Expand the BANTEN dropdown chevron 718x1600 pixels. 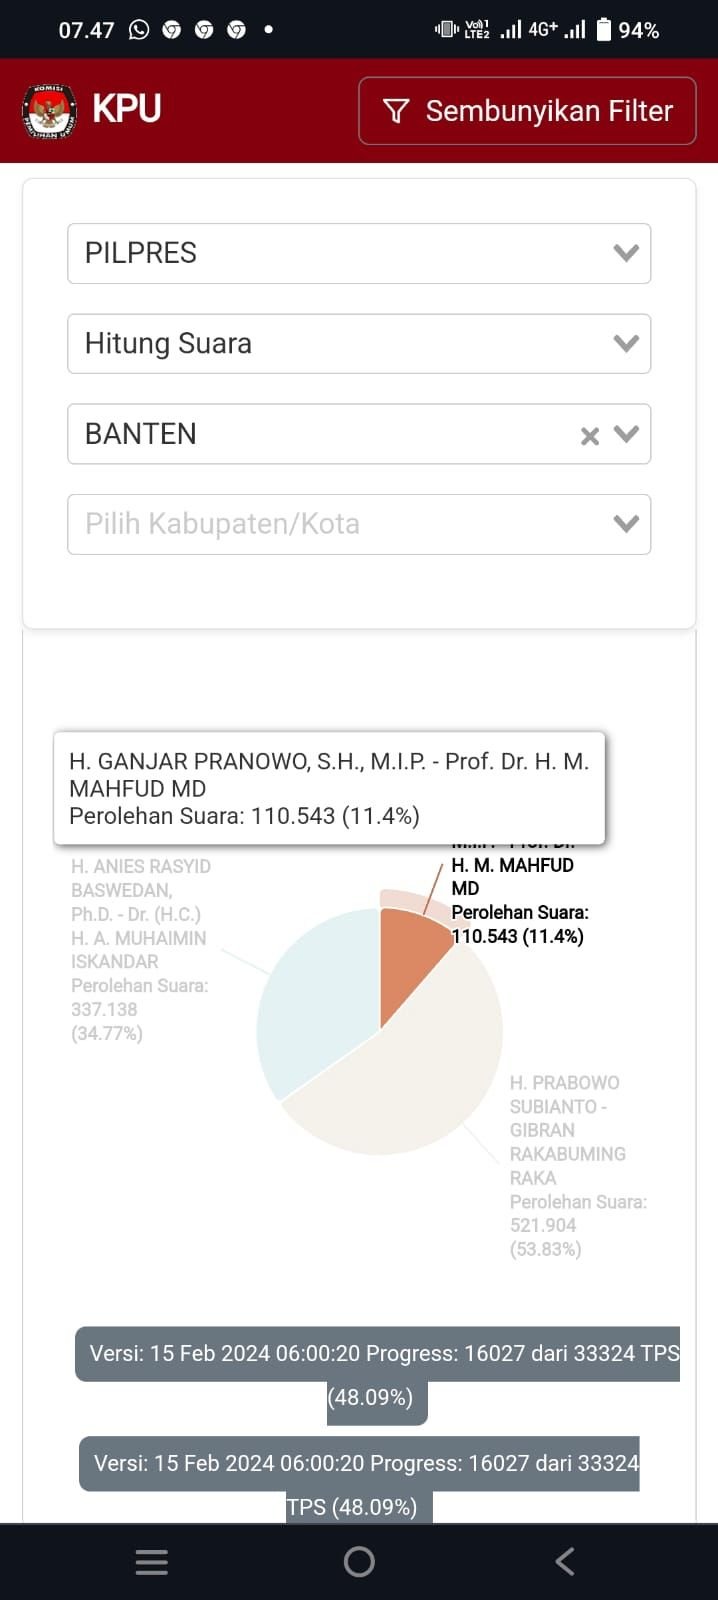coord(628,435)
